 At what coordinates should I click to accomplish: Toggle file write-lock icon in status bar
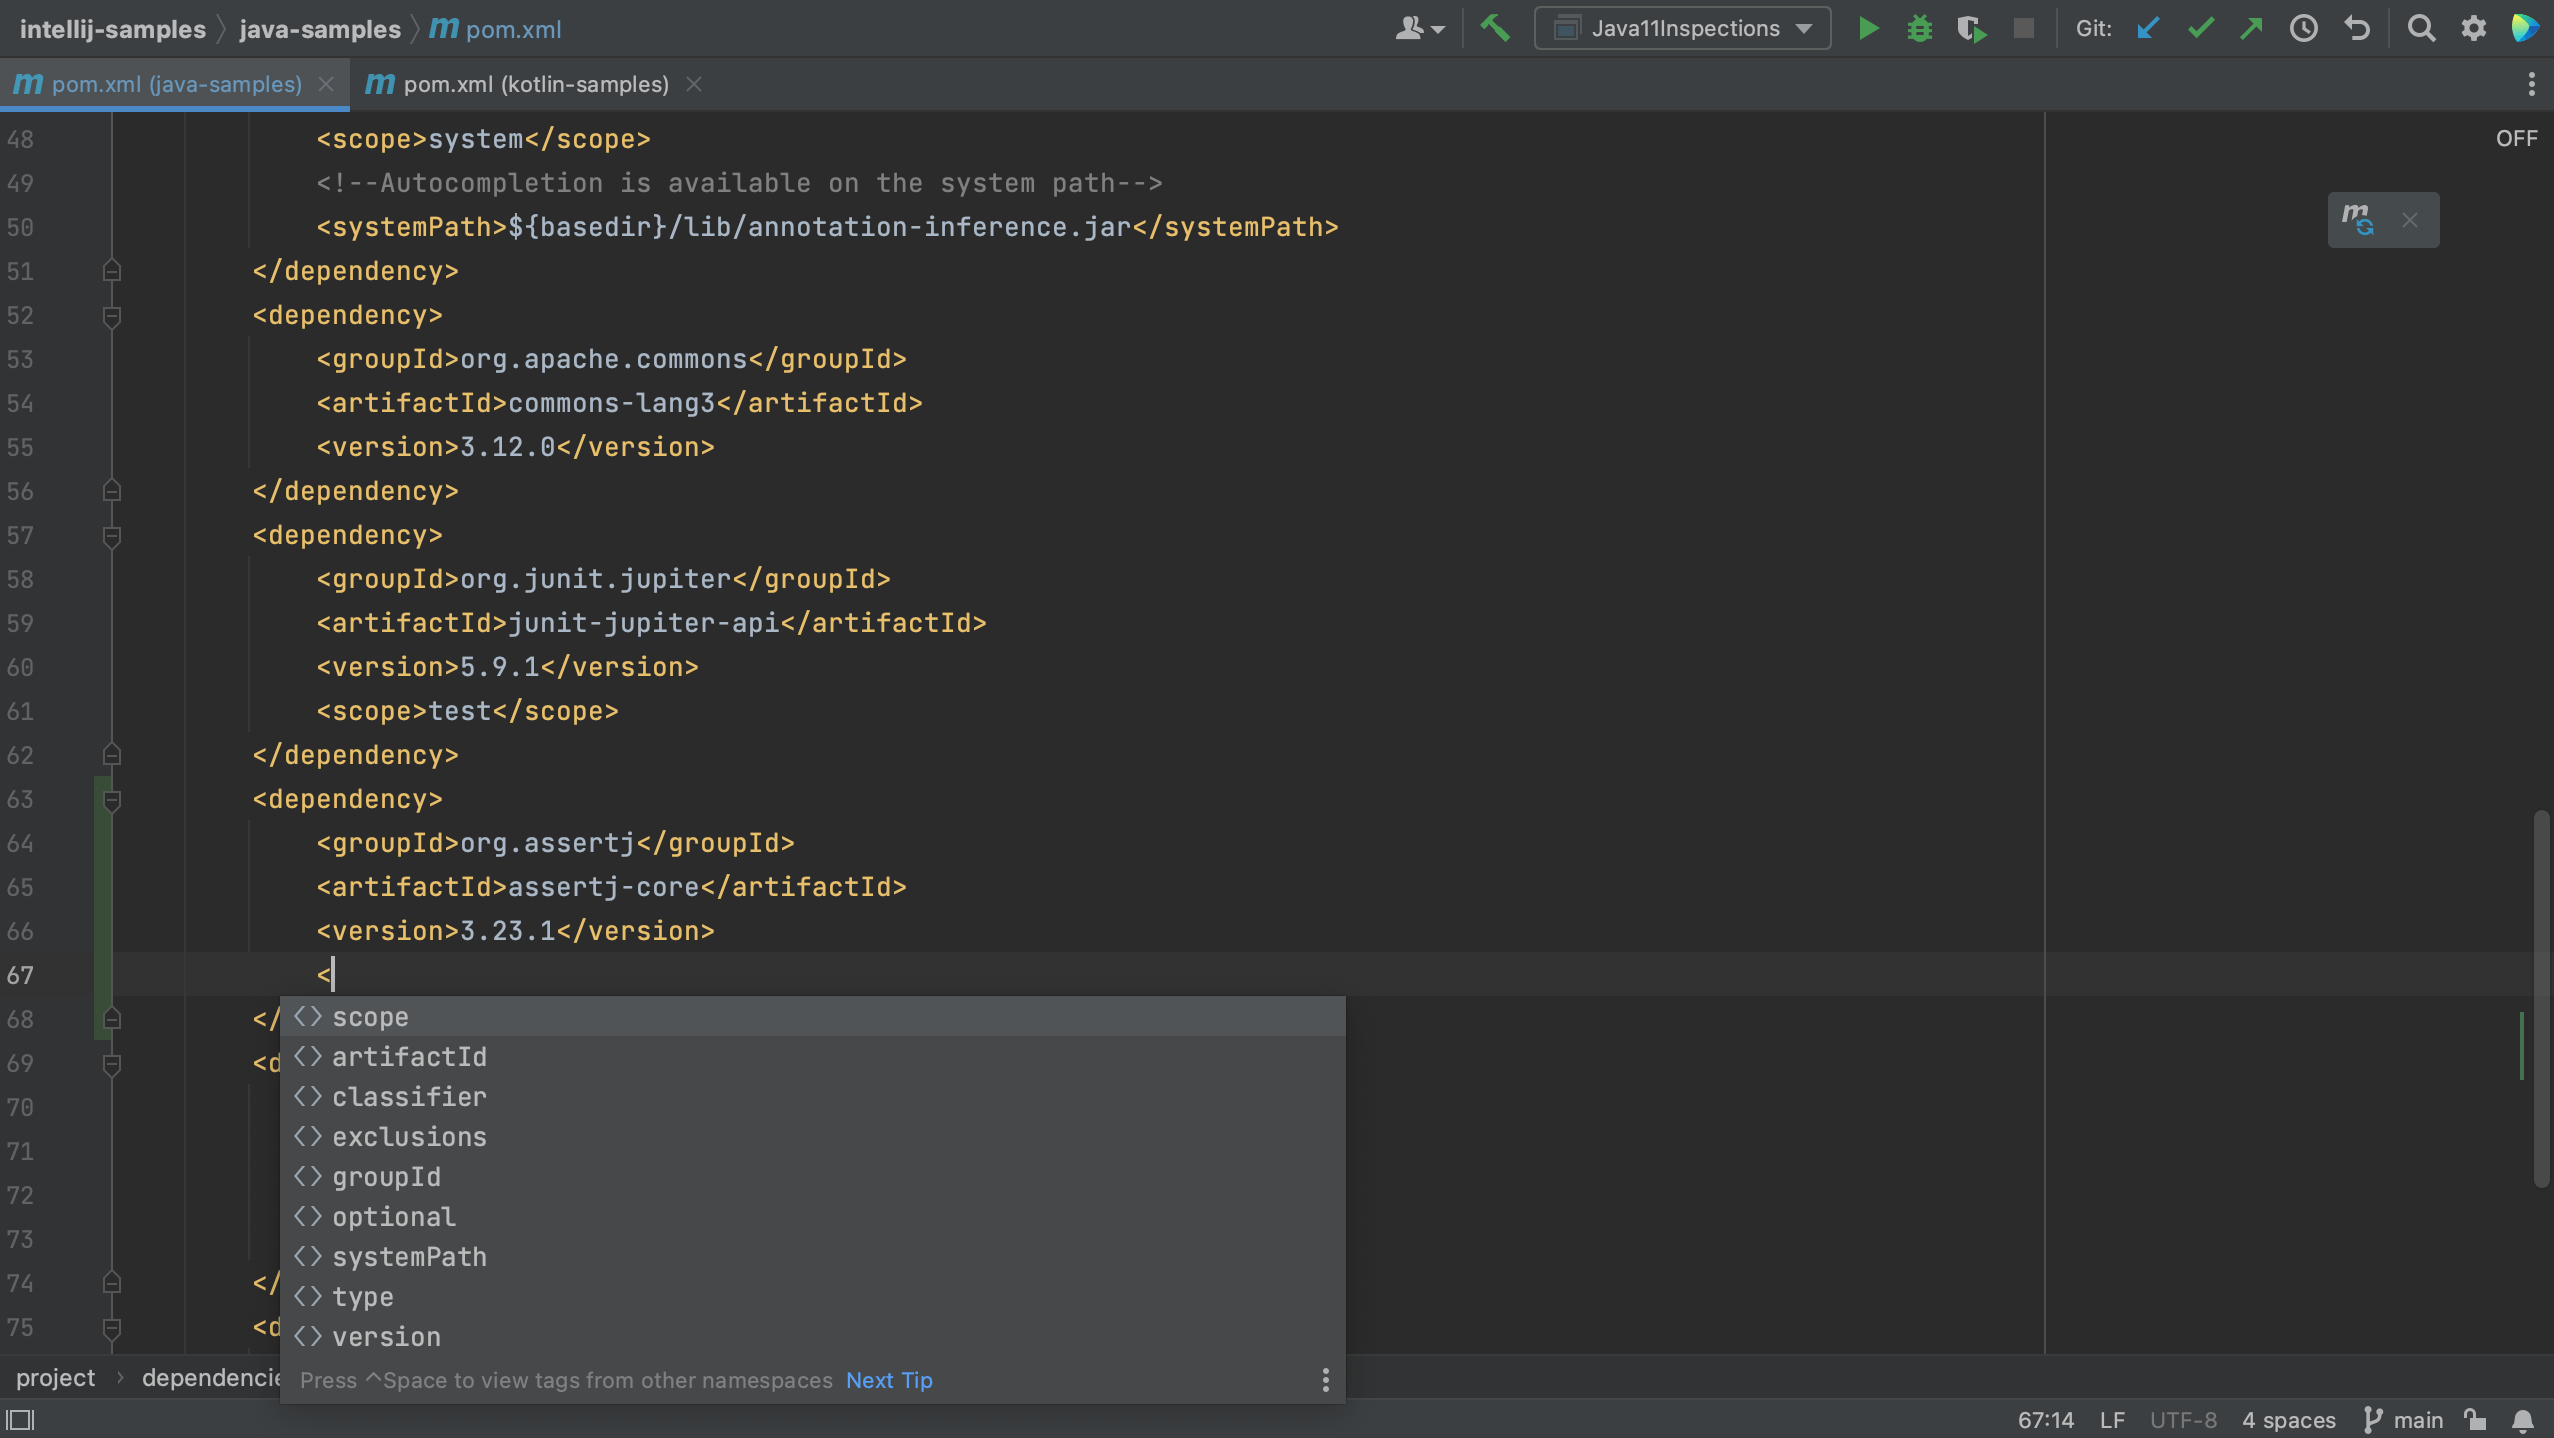tap(2475, 1420)
